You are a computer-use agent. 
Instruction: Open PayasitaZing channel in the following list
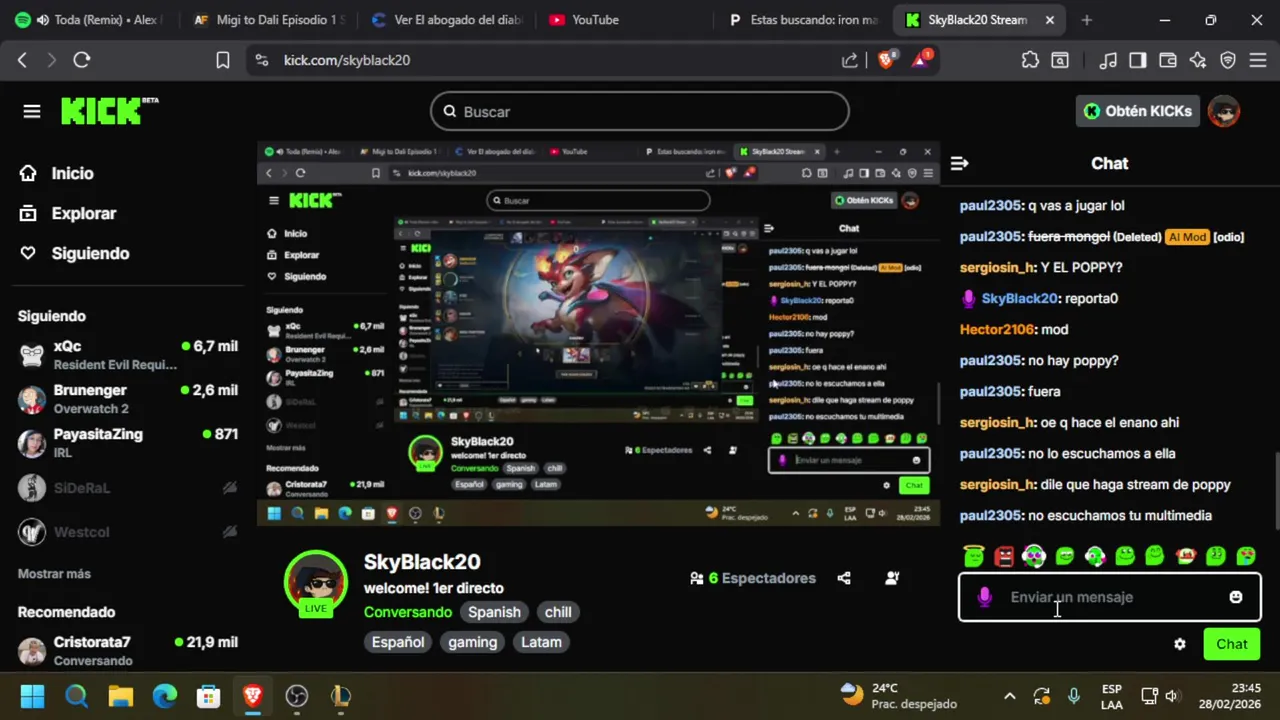pyautogui.click(x=128, y=443)
